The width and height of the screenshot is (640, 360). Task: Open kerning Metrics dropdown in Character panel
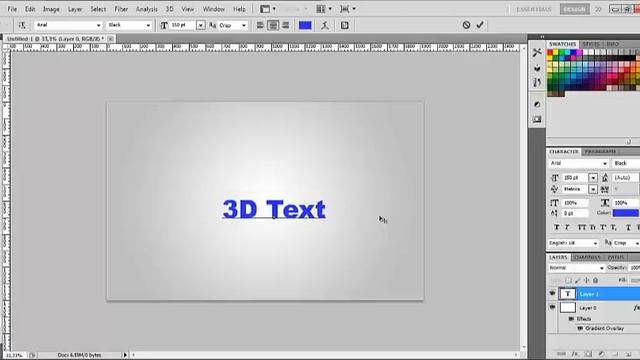point(593,189)
